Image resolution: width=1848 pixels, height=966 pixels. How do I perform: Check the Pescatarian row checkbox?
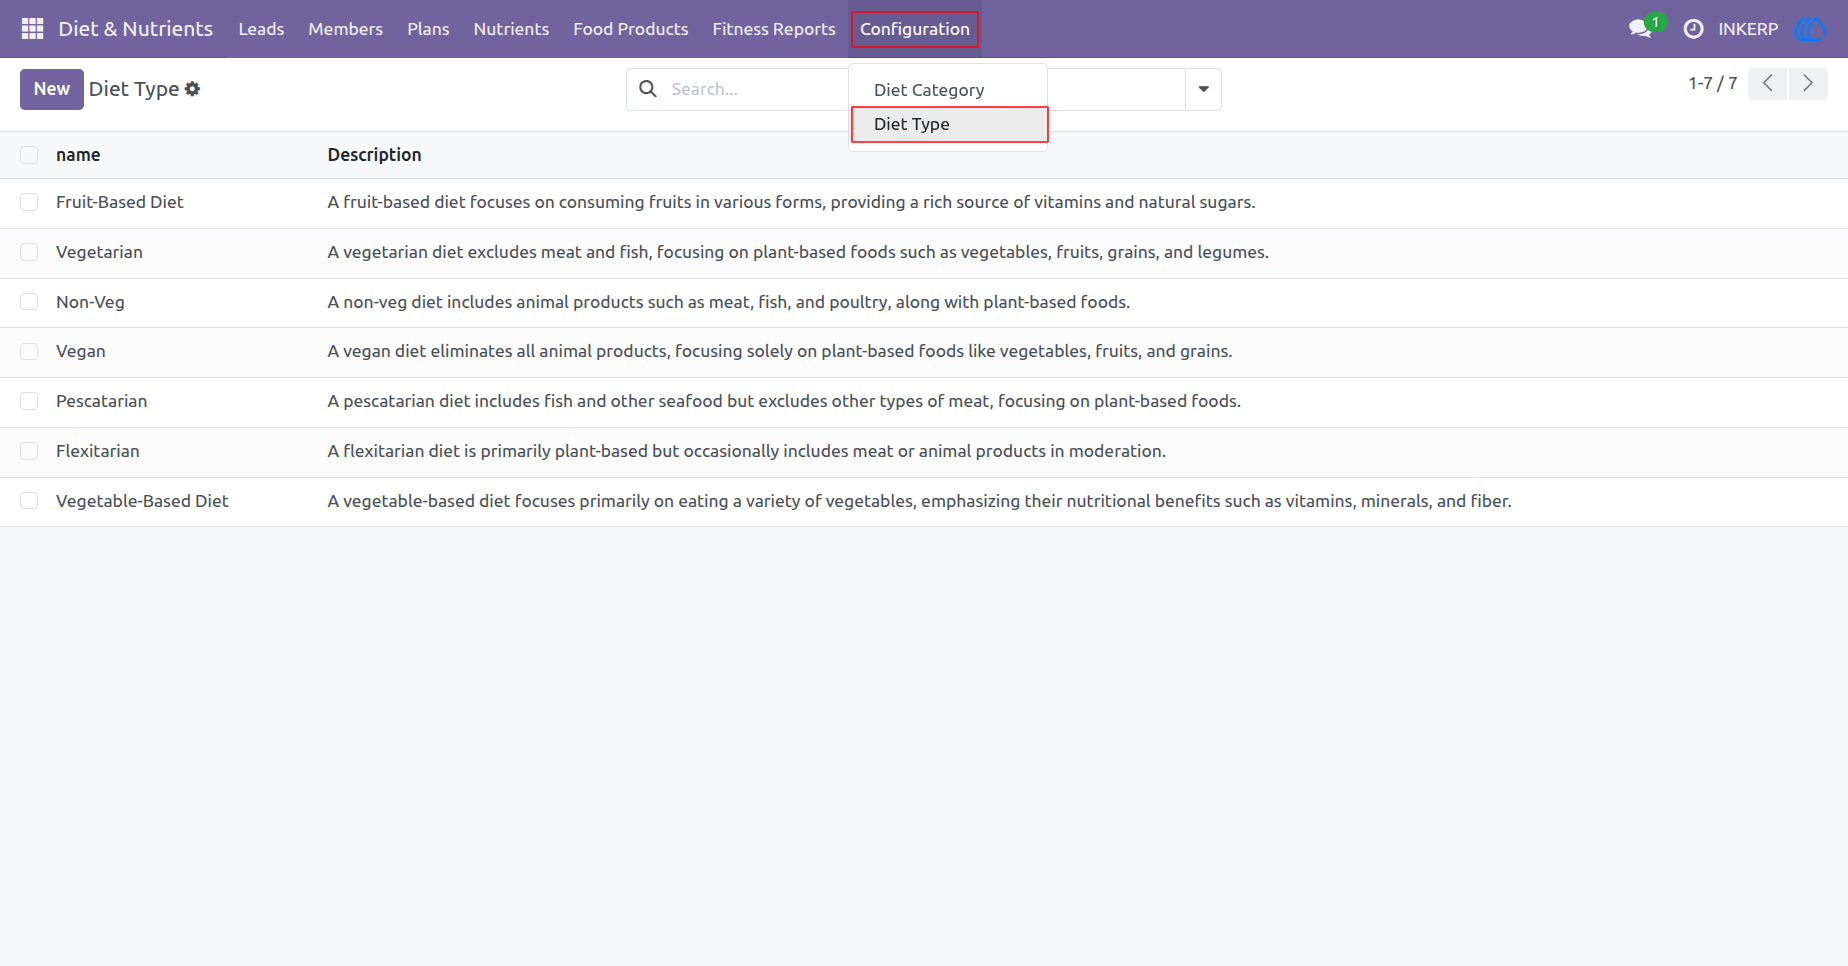pos(29,401)
